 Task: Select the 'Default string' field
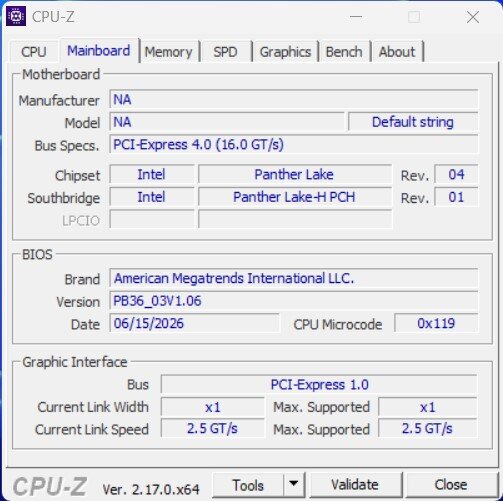tap(413, 122)
